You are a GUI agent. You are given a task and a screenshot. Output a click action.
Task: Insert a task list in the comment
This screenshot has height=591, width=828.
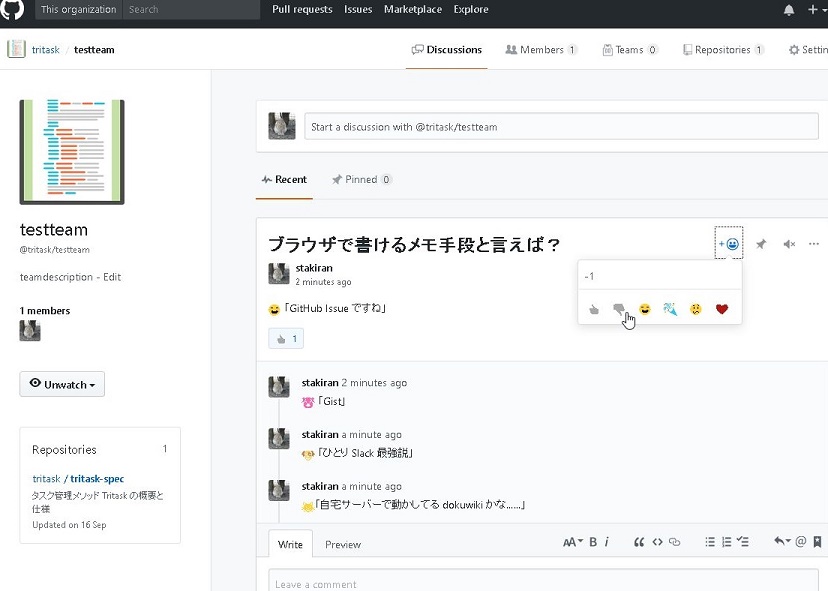coord(744,542)
